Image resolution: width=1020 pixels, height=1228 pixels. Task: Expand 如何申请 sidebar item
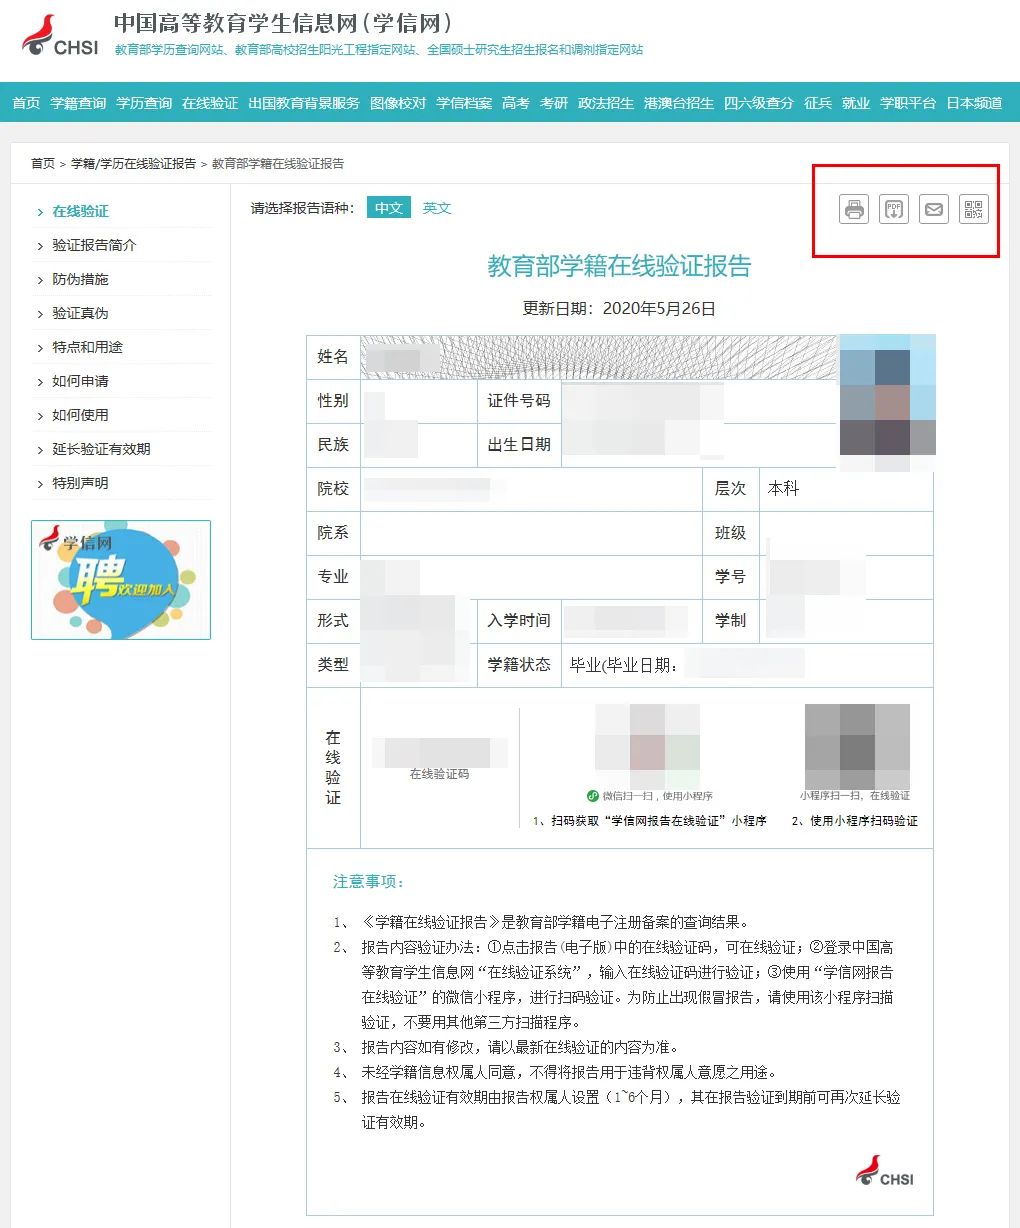[80, 381]
